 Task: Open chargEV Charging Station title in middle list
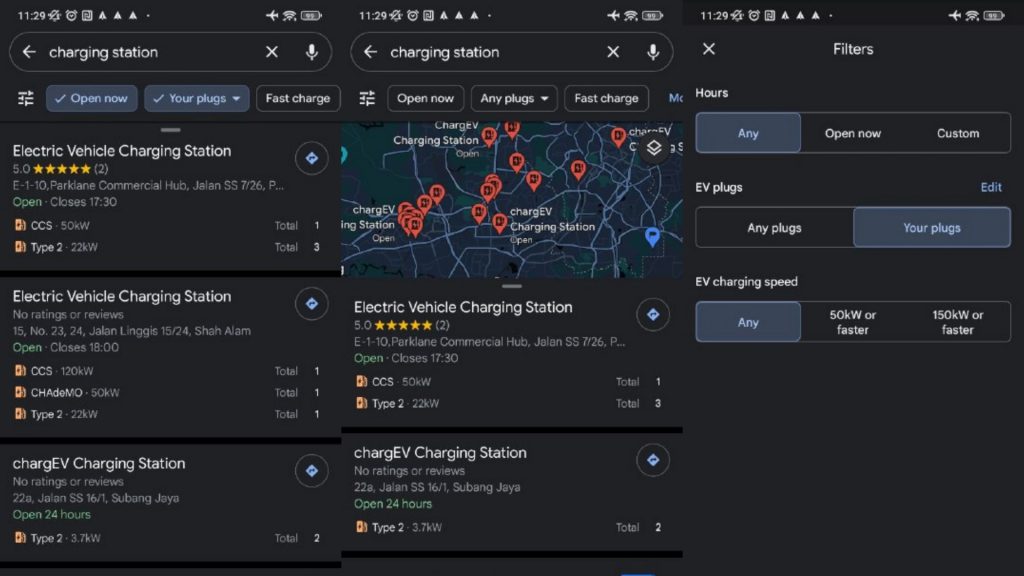point(440,453)
